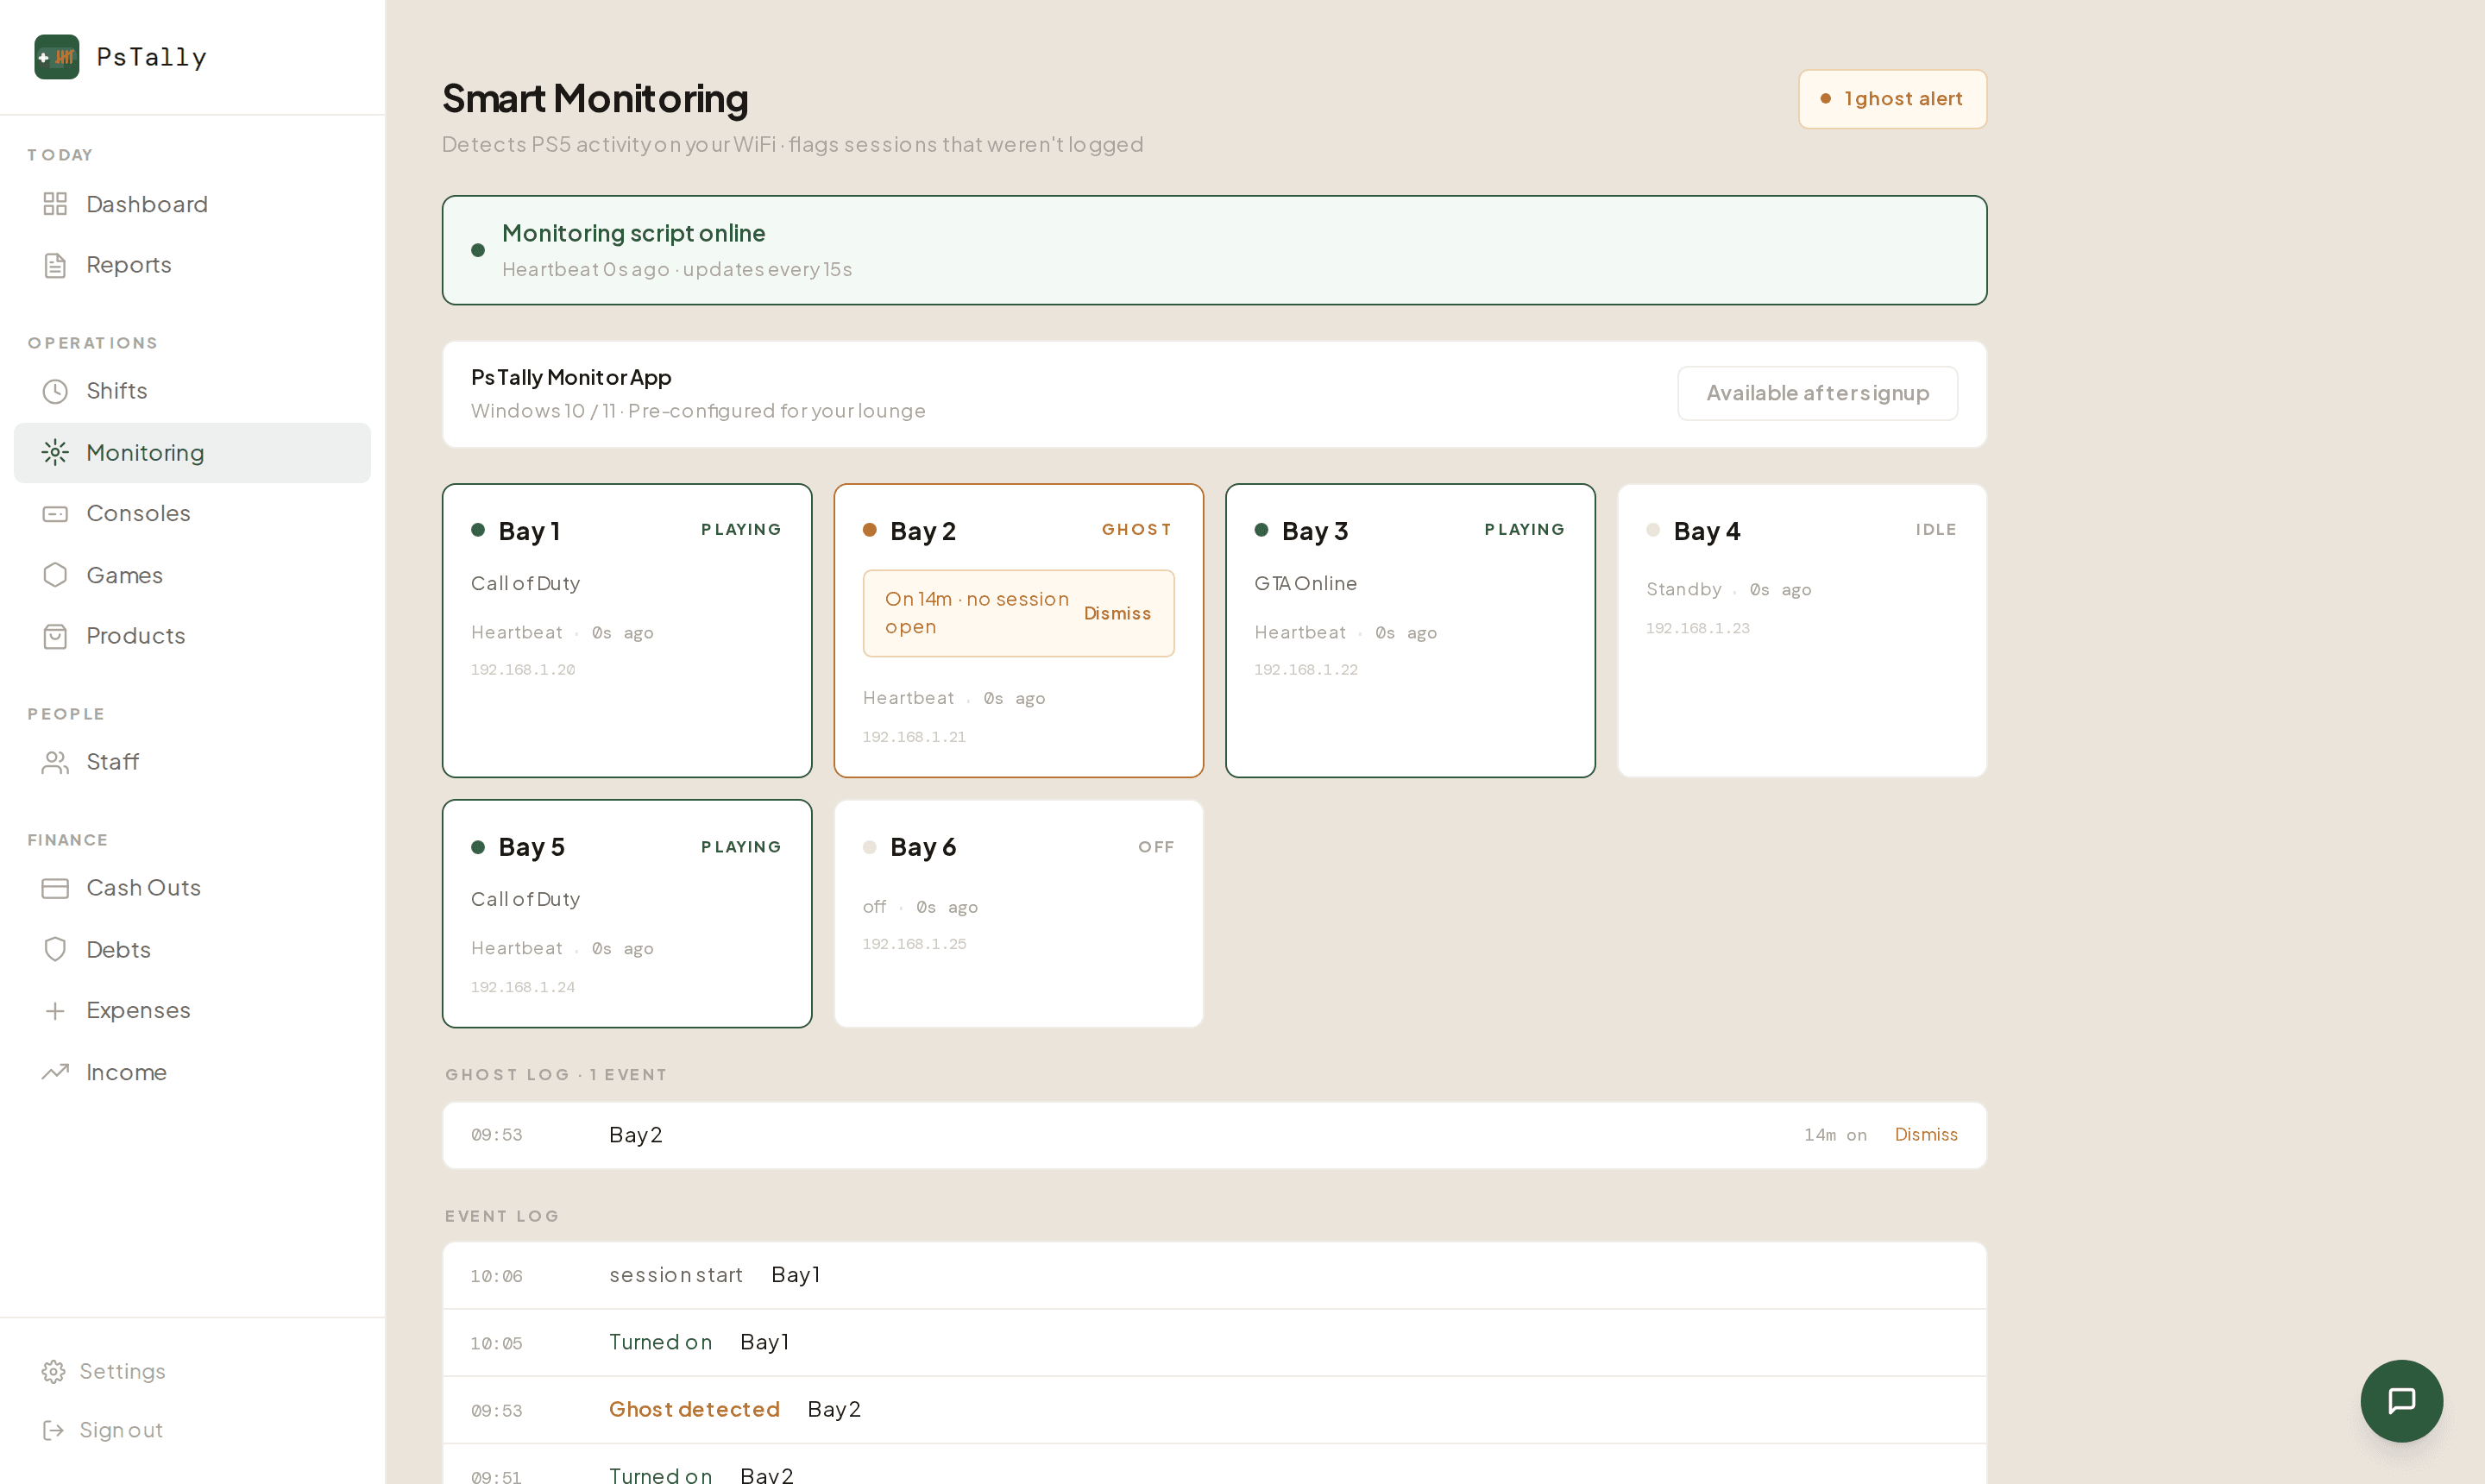The width and height of the screenshot is (2485, 1484).
Task: Open Settings
Action: pyautogui.click(x=192, y=1371)
